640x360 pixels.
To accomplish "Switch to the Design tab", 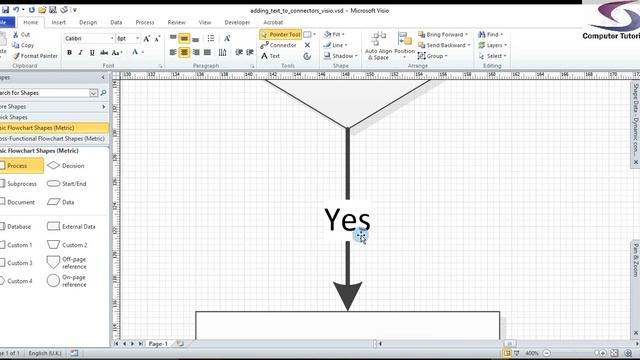I will pyautogui.click(x=88, y=22).
